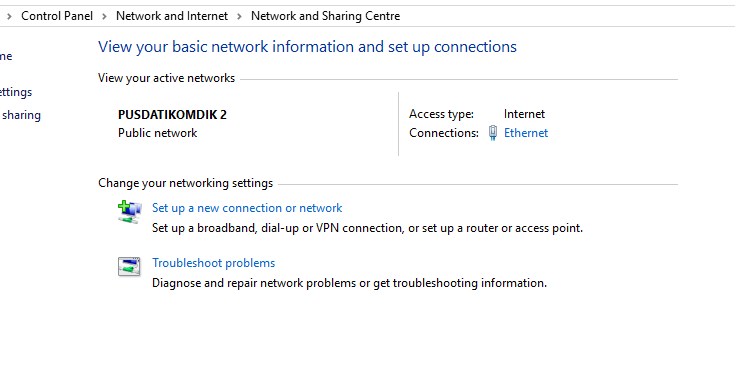This screenshot has width=735, height=369.
Task: Open the partially visible link ending in 'ne'
Action: point(6,56)
